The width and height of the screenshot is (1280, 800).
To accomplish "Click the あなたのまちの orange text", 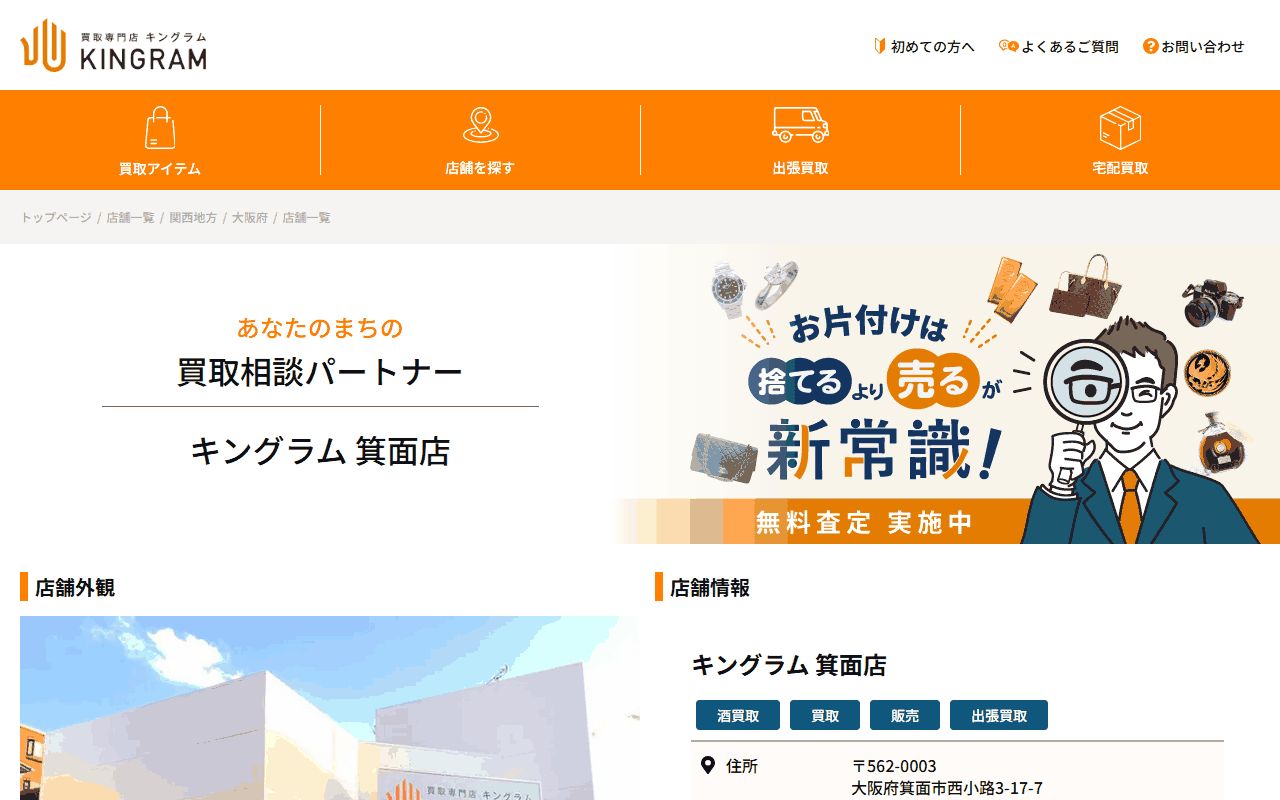I will pos(320,327).
